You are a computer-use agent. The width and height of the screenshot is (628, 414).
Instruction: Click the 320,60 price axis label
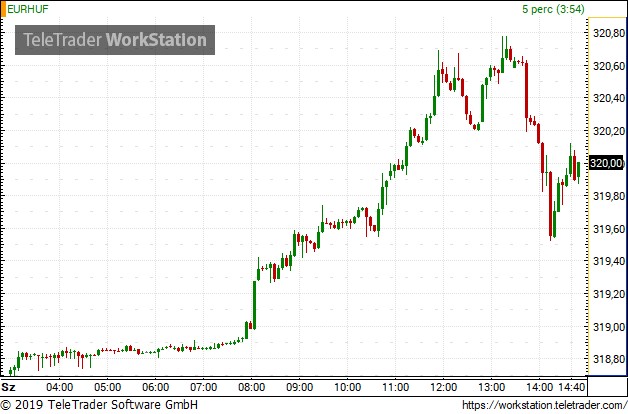coord(608,66)
